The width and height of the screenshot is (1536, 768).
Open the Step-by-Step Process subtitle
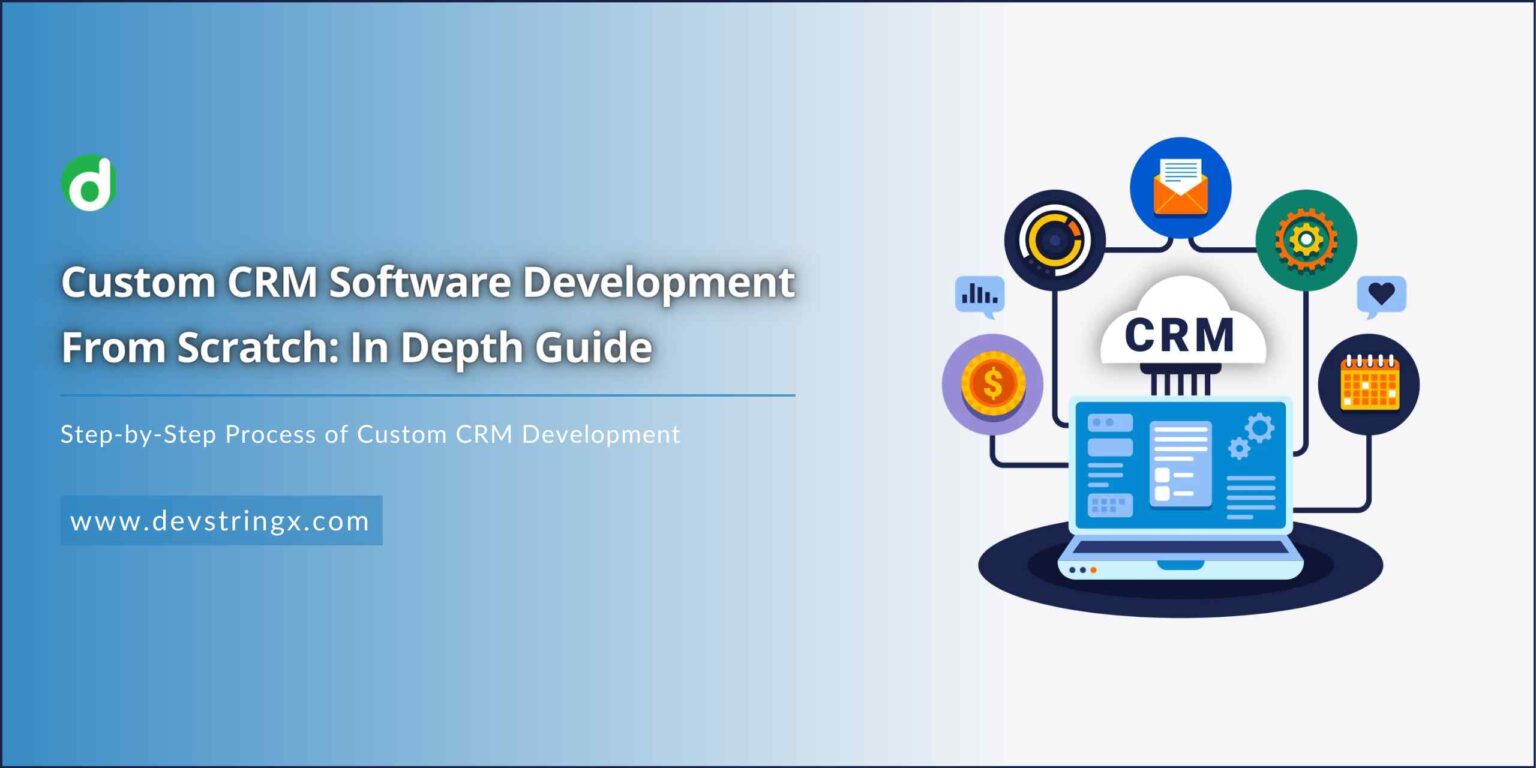click(x=370, y=434)
